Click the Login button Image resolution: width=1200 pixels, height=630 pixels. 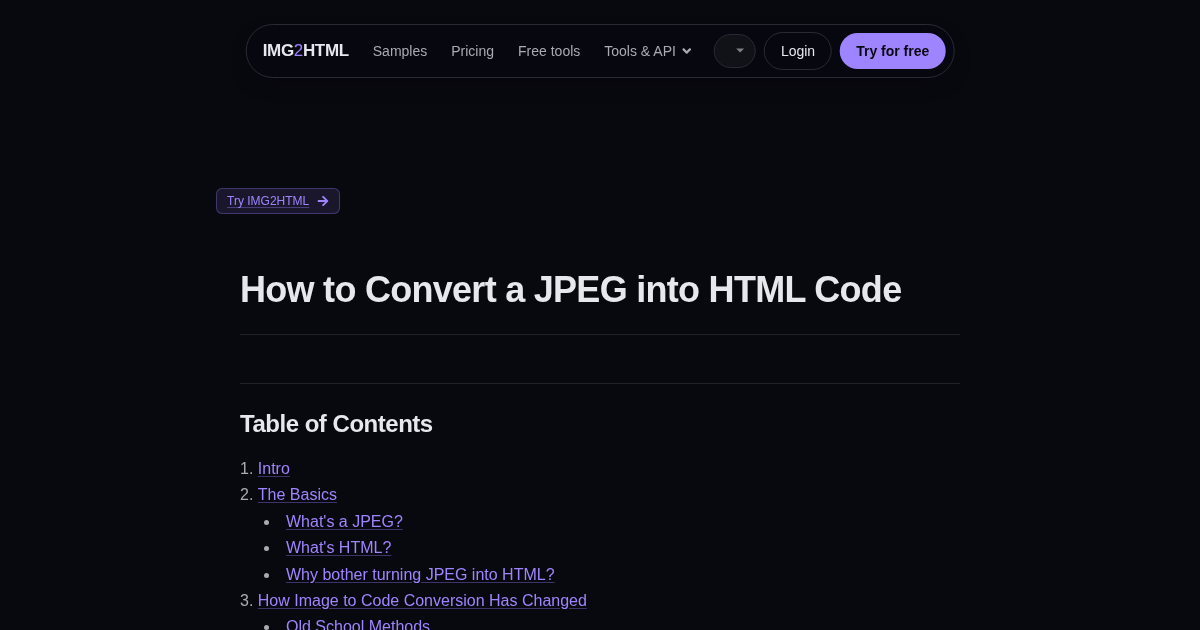pos(798,51)
